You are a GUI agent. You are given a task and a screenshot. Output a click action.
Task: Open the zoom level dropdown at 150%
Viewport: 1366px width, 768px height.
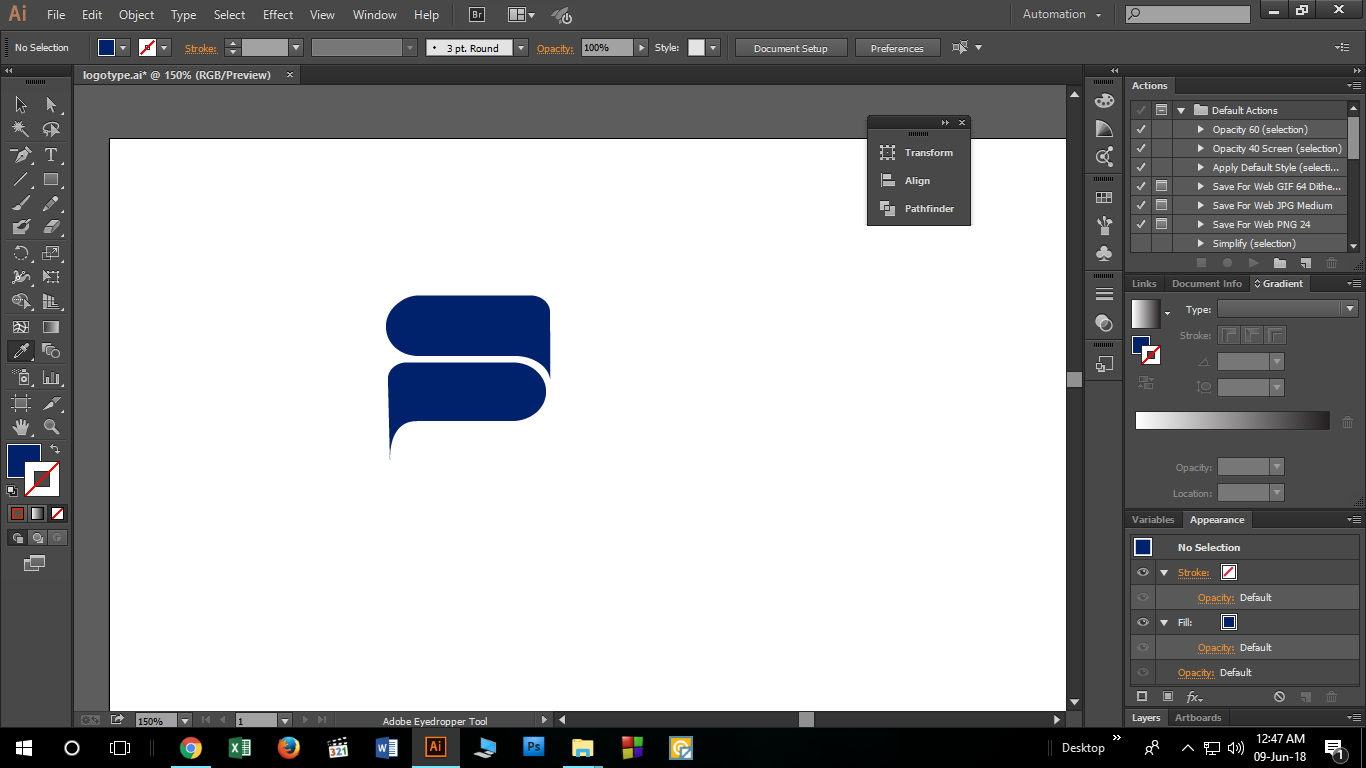(x=184, y=720)
